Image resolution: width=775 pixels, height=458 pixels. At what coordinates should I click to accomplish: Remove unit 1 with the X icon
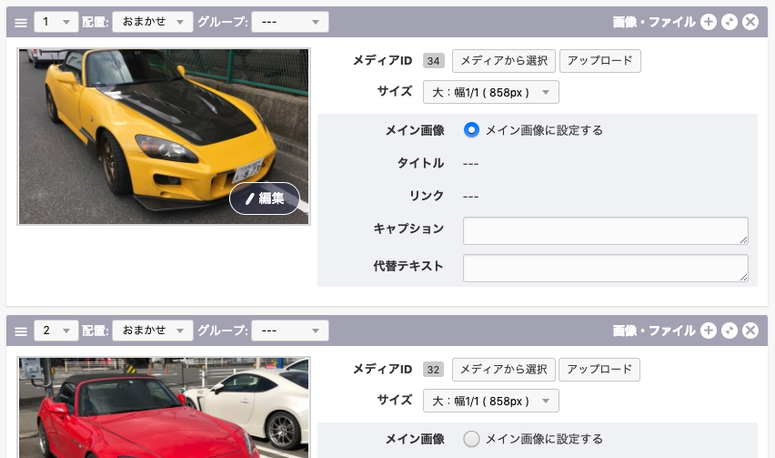pyautogui.click(x=750, y=22)
